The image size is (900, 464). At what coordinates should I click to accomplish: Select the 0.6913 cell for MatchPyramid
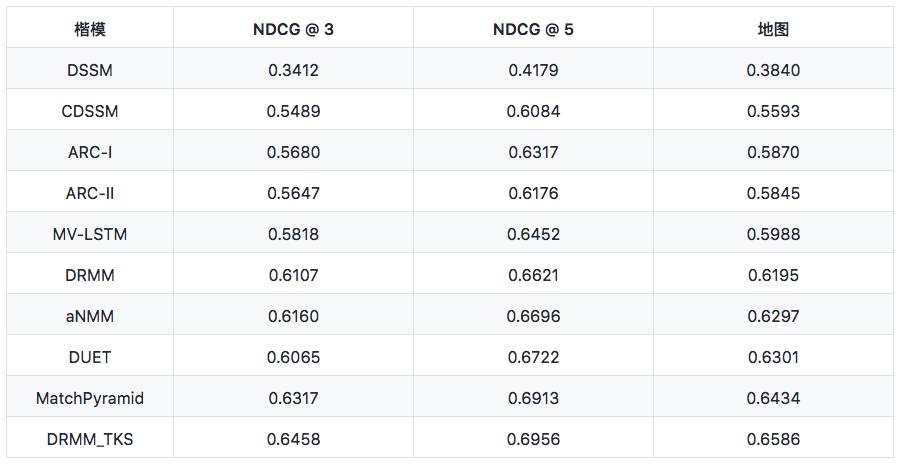(x=533, y=398)
